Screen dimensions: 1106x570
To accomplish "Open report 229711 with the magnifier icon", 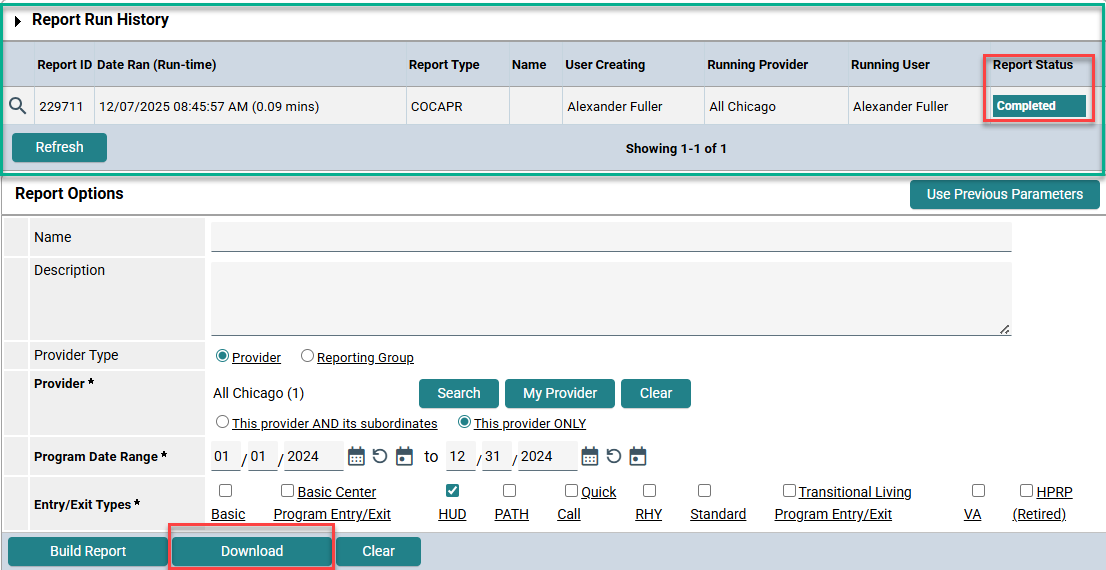I will click(18, 106).
